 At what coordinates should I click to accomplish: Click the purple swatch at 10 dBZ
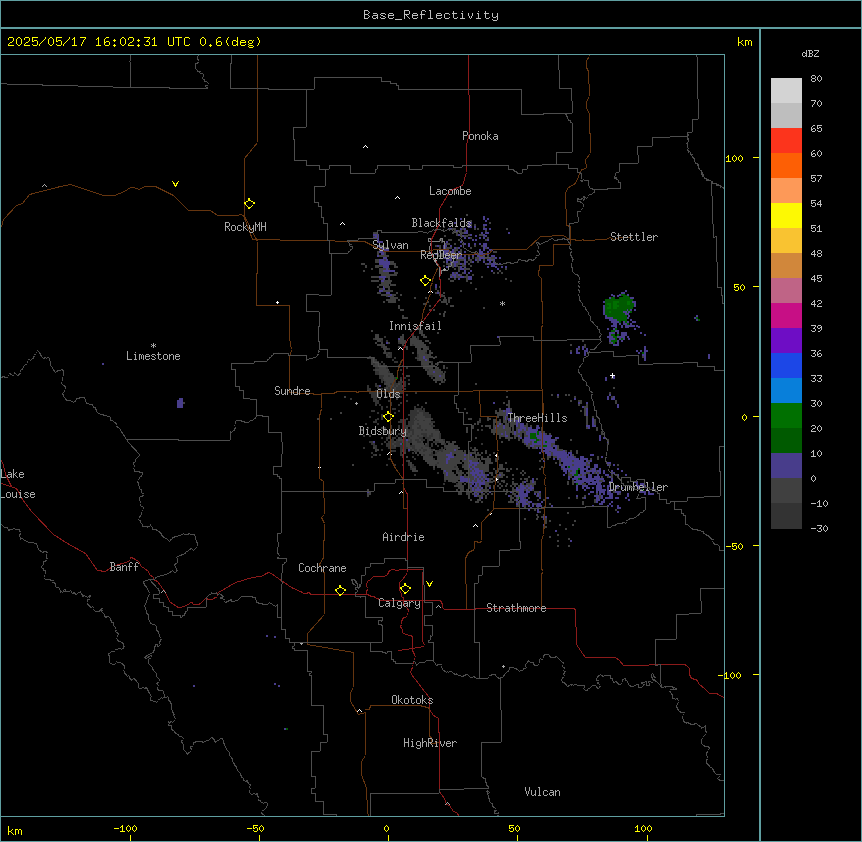click(786, 466)
